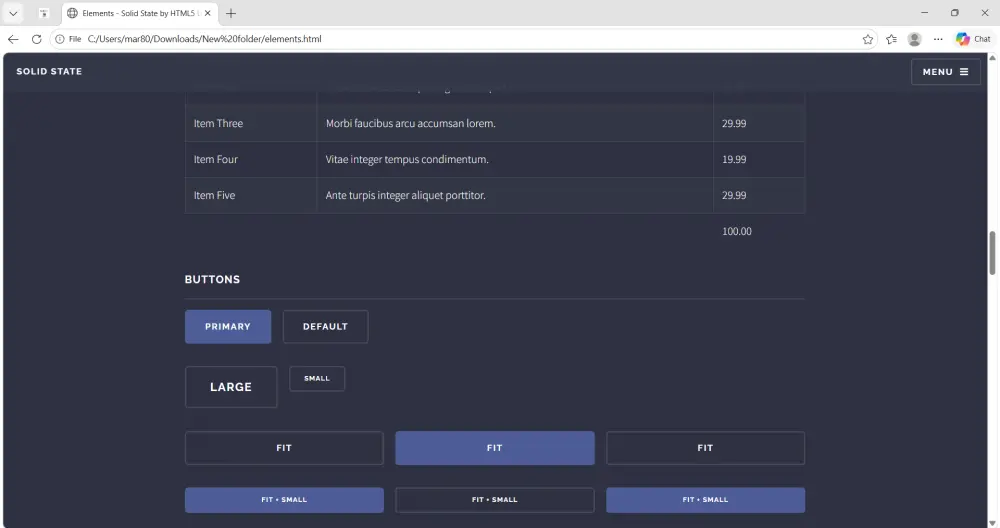Reload the page with refresh icon
Image resolution: width=1000 pixels, height=528 pixels.
36,39
